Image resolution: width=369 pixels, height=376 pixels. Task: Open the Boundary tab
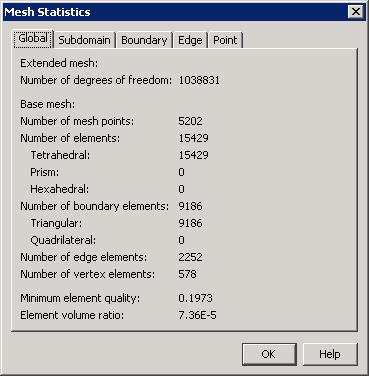144,40
